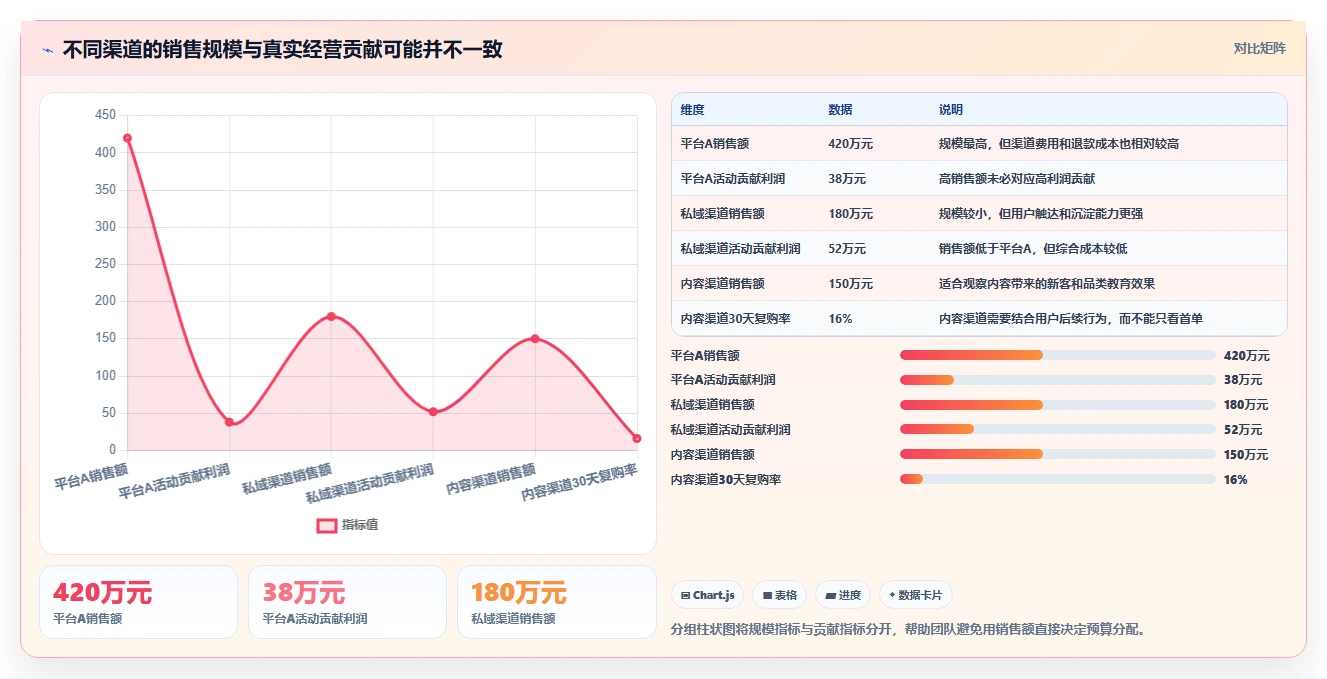The image size is (1327, 679).
Task: Click the x-axis label 私域渠道销售额
Action: coord(287,479)
